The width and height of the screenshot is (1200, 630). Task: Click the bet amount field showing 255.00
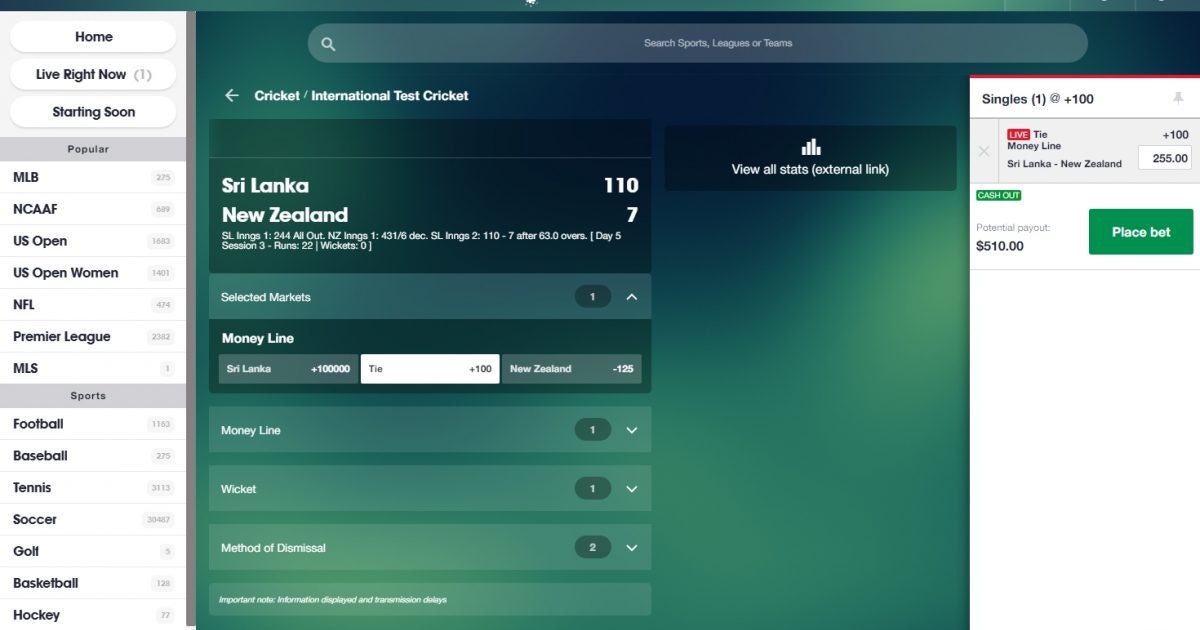(x=1165, y=158)
